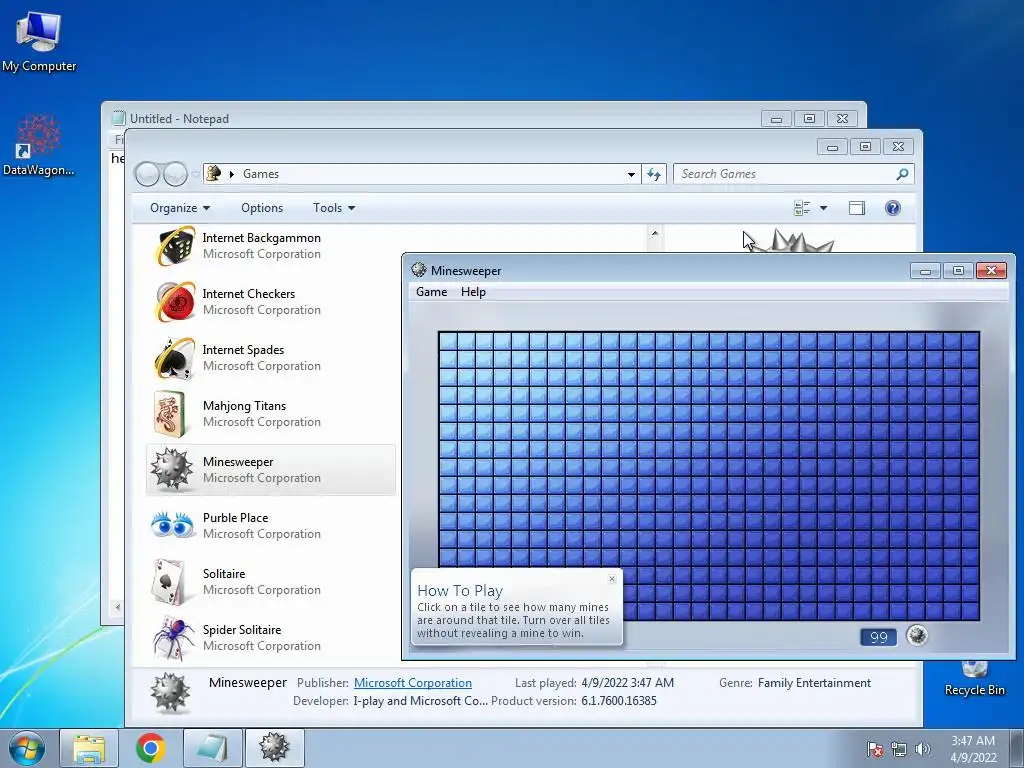Click the Family Entertainment genre value
This screenshot has width=1024, height=768.
click(814, 682)
